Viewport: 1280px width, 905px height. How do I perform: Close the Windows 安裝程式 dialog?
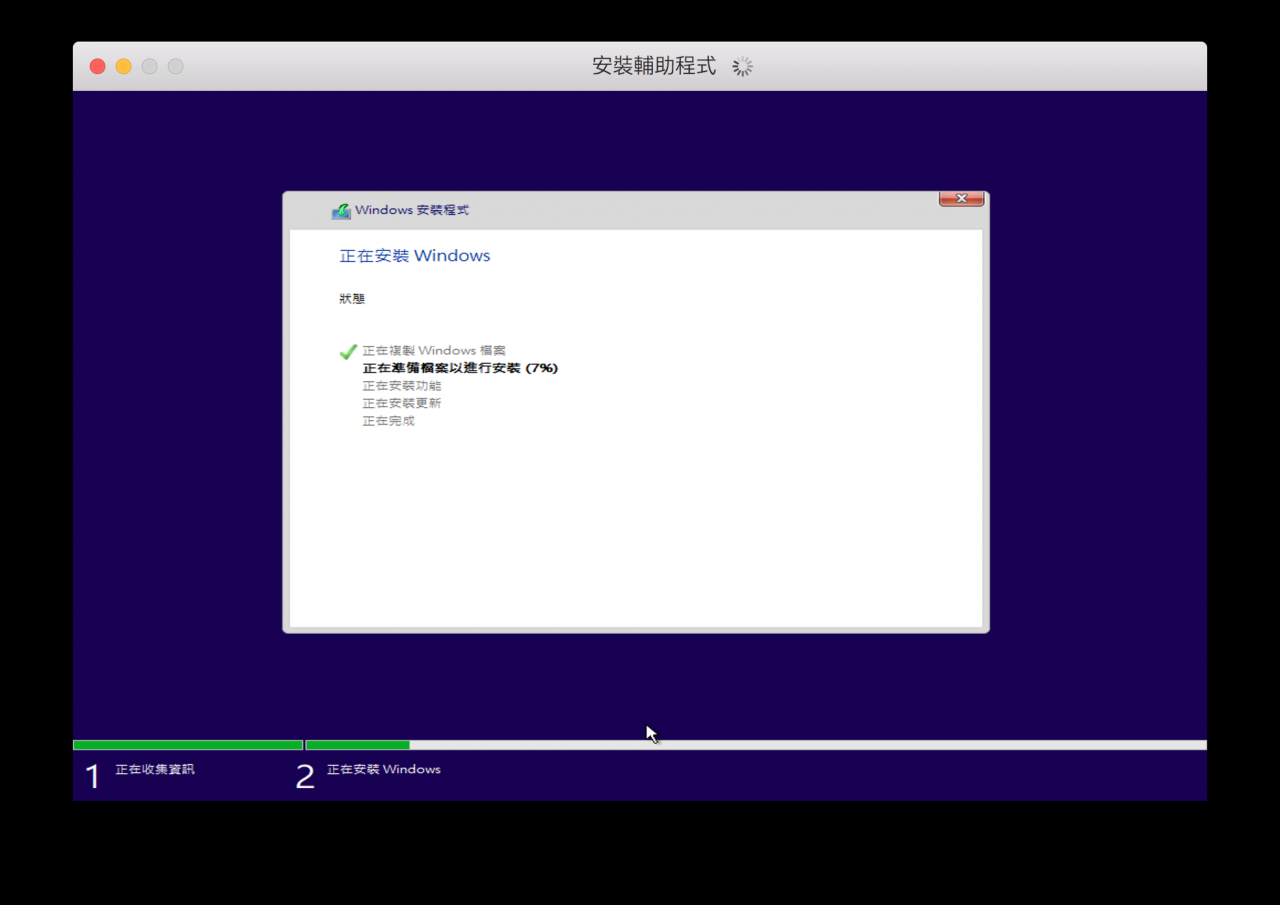click(962, 198)
